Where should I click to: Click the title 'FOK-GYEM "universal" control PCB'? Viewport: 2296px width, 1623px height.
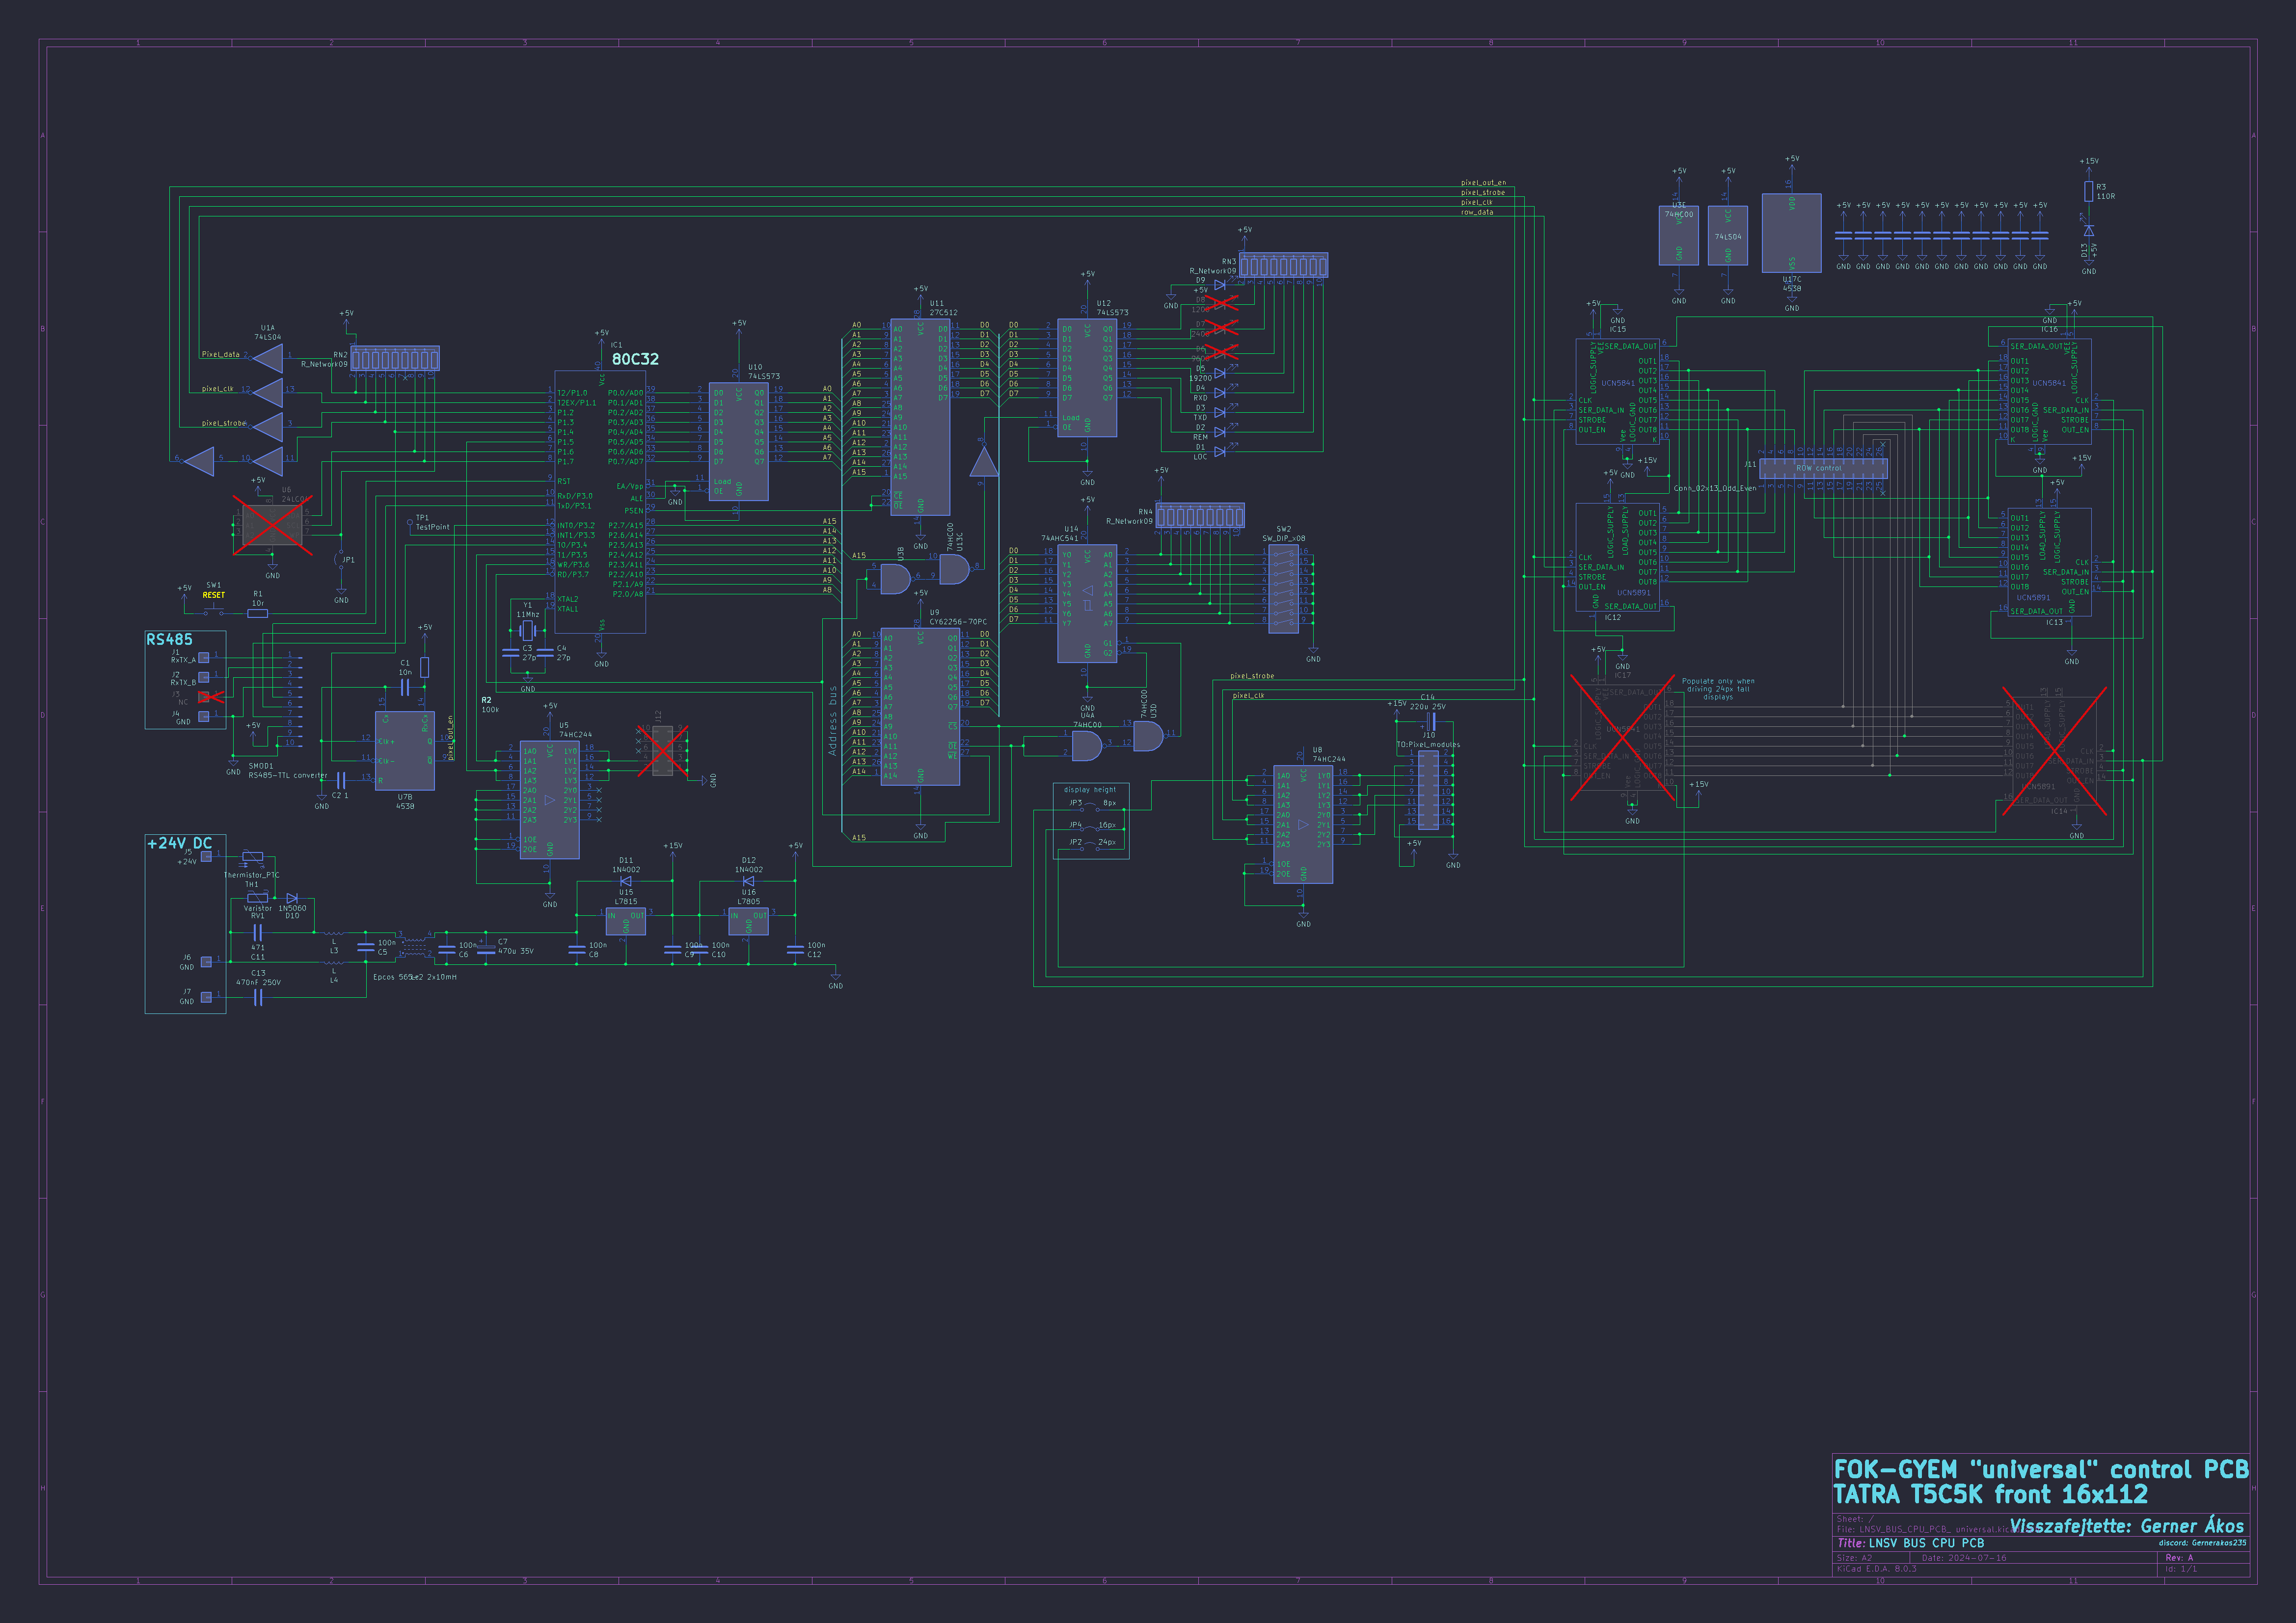2041,1469
